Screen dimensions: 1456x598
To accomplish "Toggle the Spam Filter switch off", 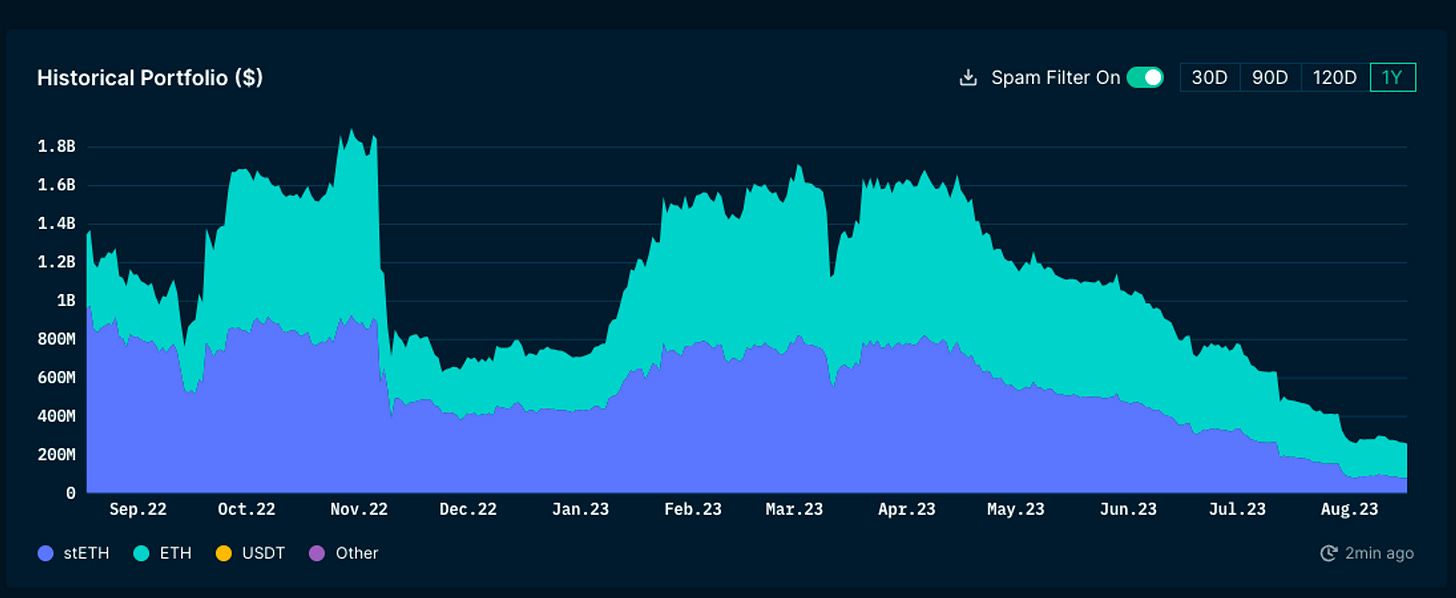I will [x=1145, y=78].
